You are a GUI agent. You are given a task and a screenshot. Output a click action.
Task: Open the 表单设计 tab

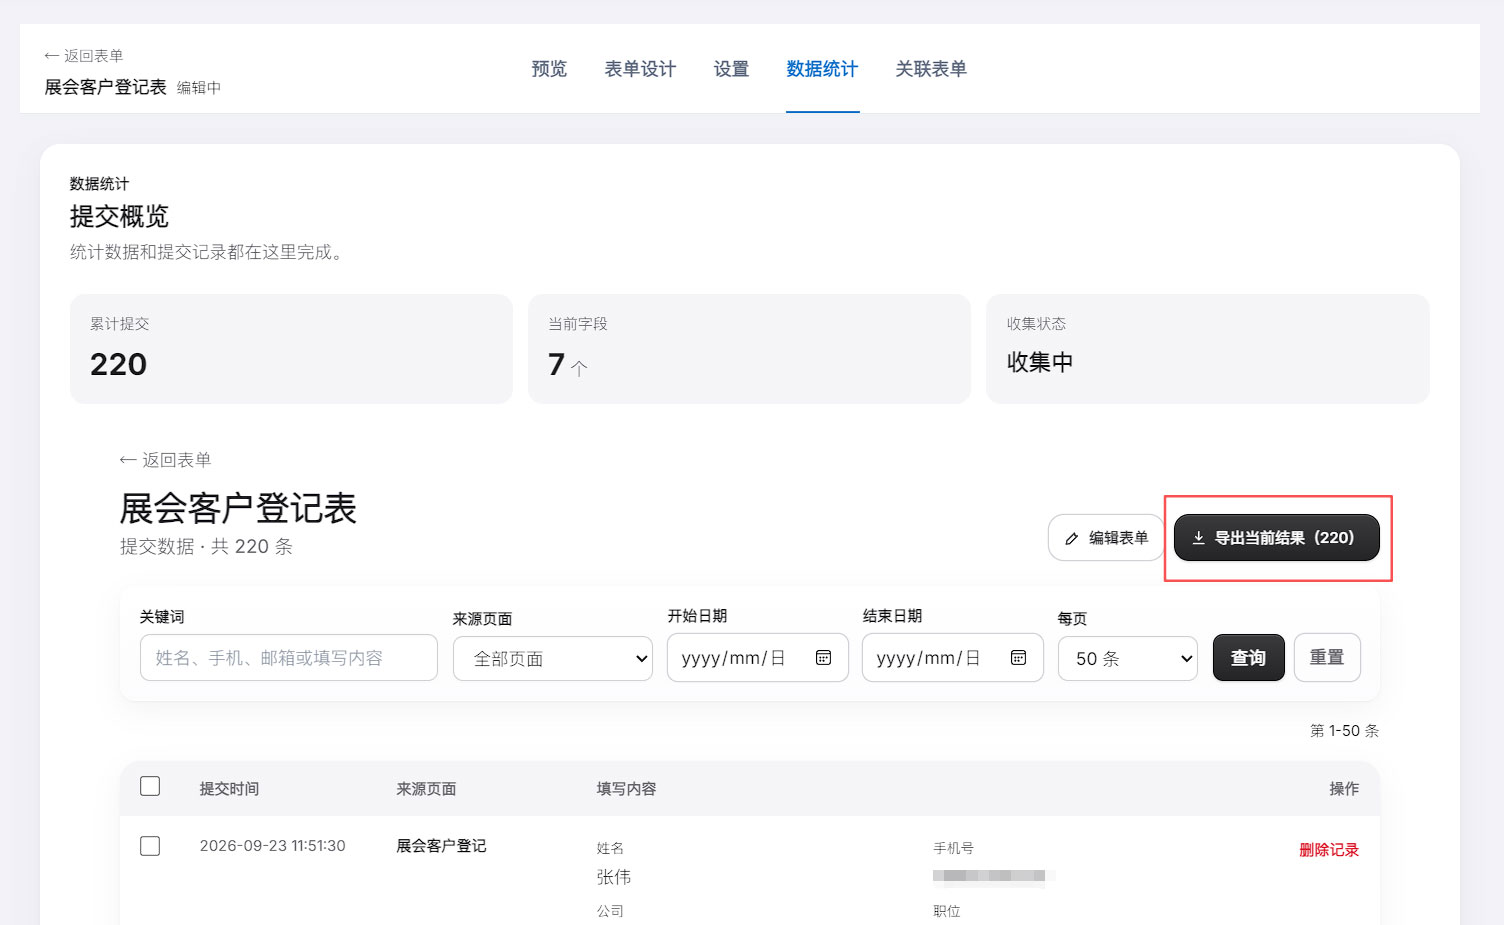[x=640, y=69]
